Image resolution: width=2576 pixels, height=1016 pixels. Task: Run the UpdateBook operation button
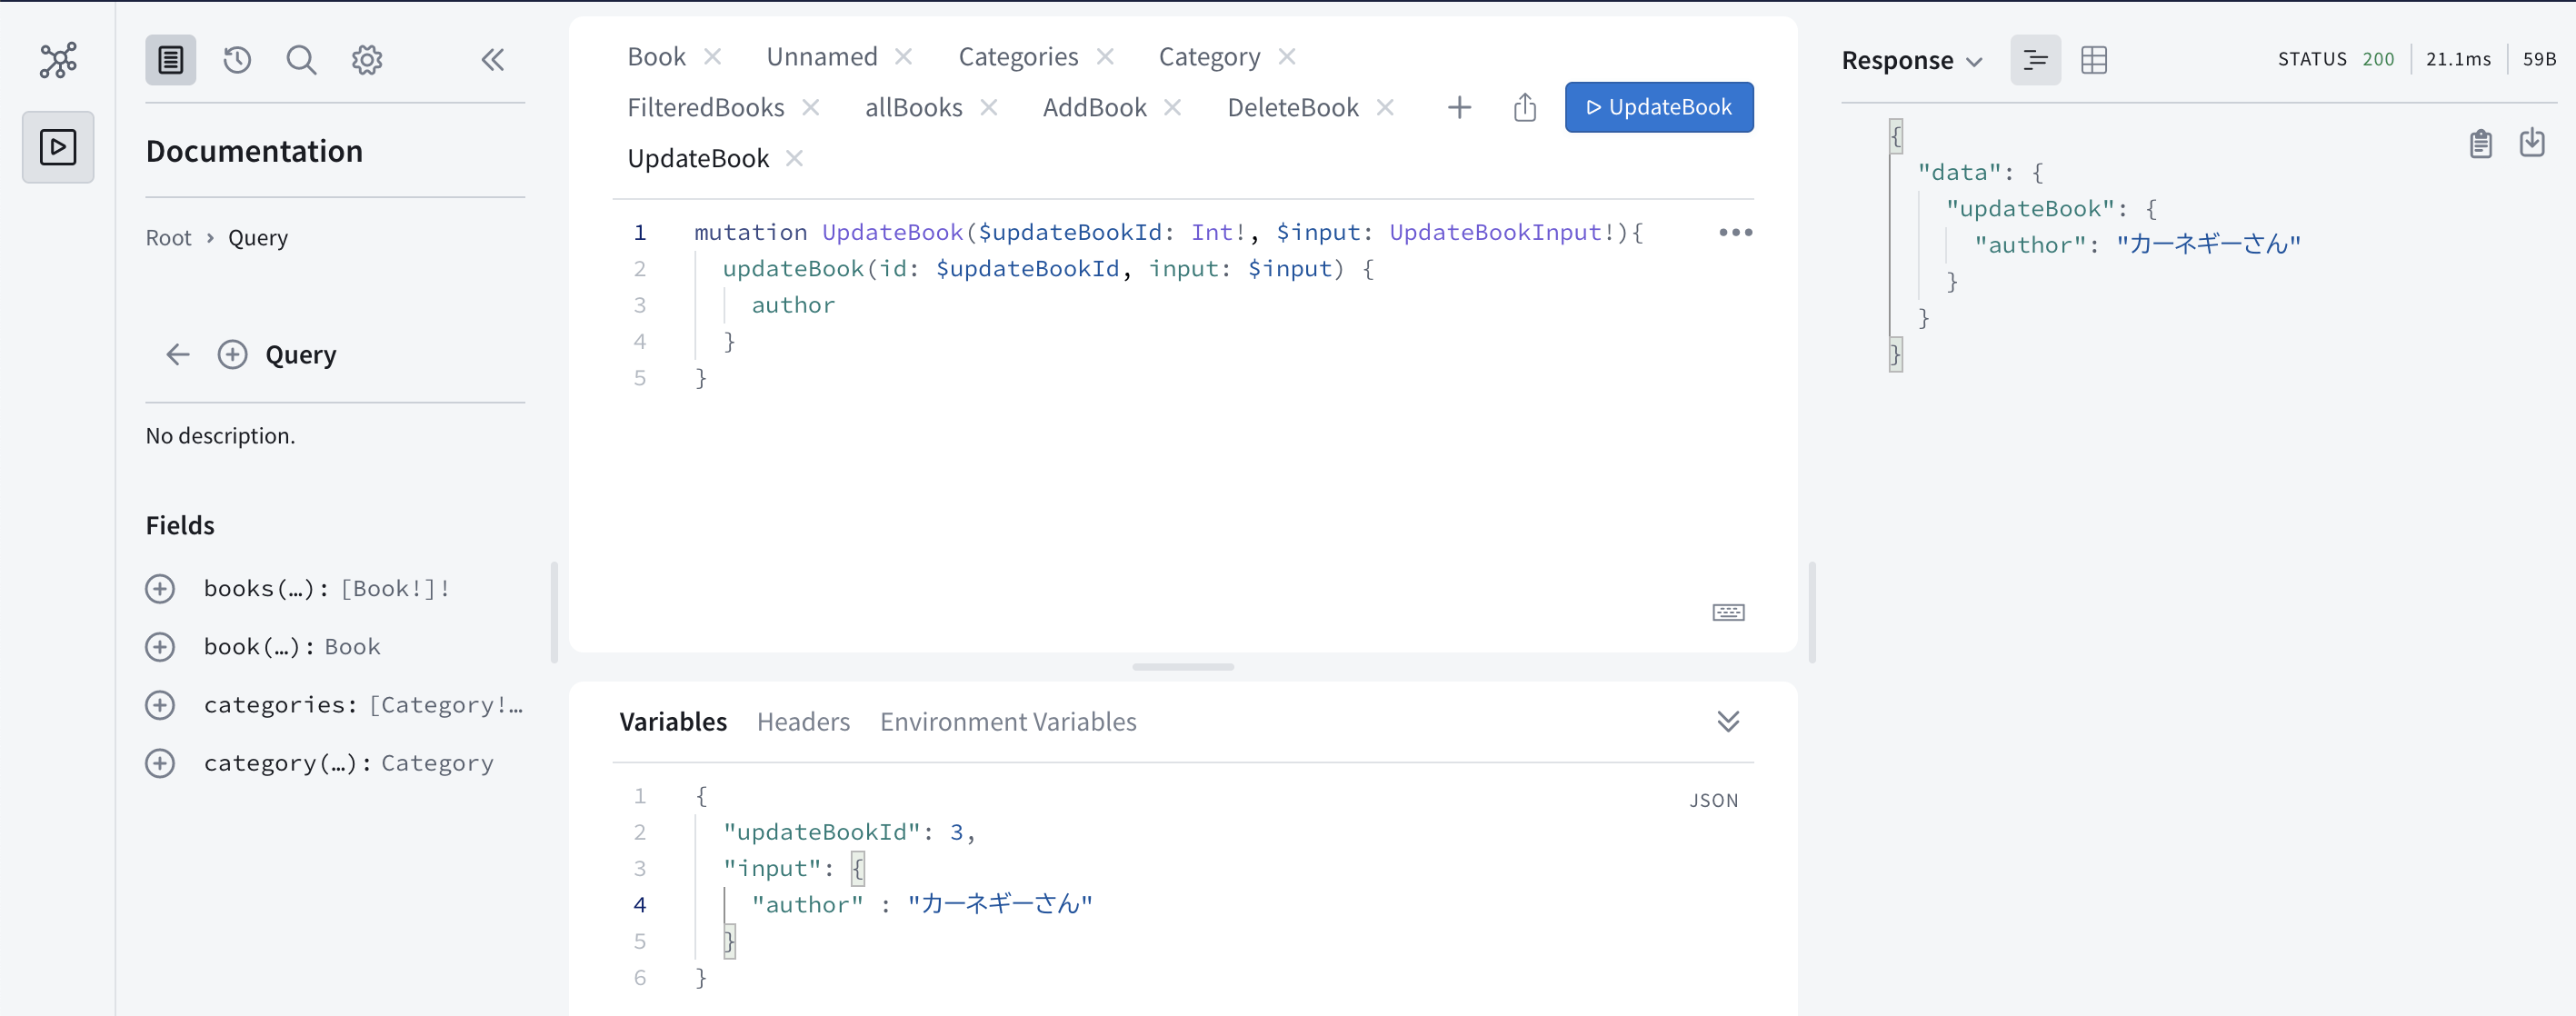click(x=1658, y=107)
